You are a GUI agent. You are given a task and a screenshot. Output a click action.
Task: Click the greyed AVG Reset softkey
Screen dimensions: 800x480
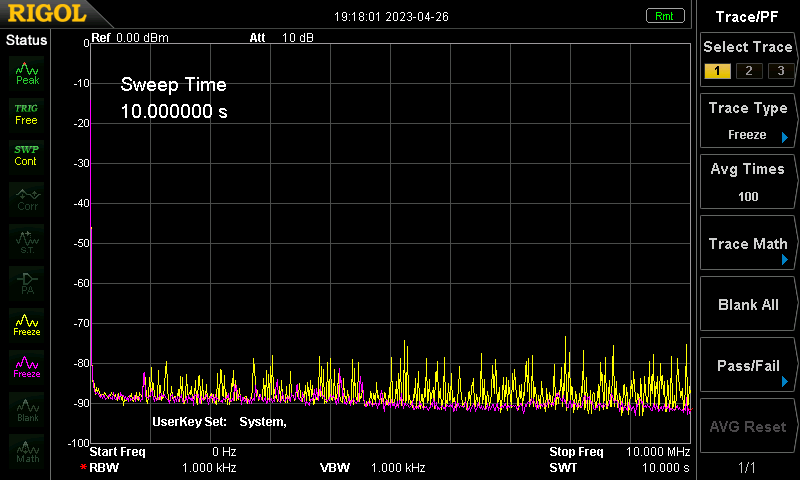coord(747,426)
